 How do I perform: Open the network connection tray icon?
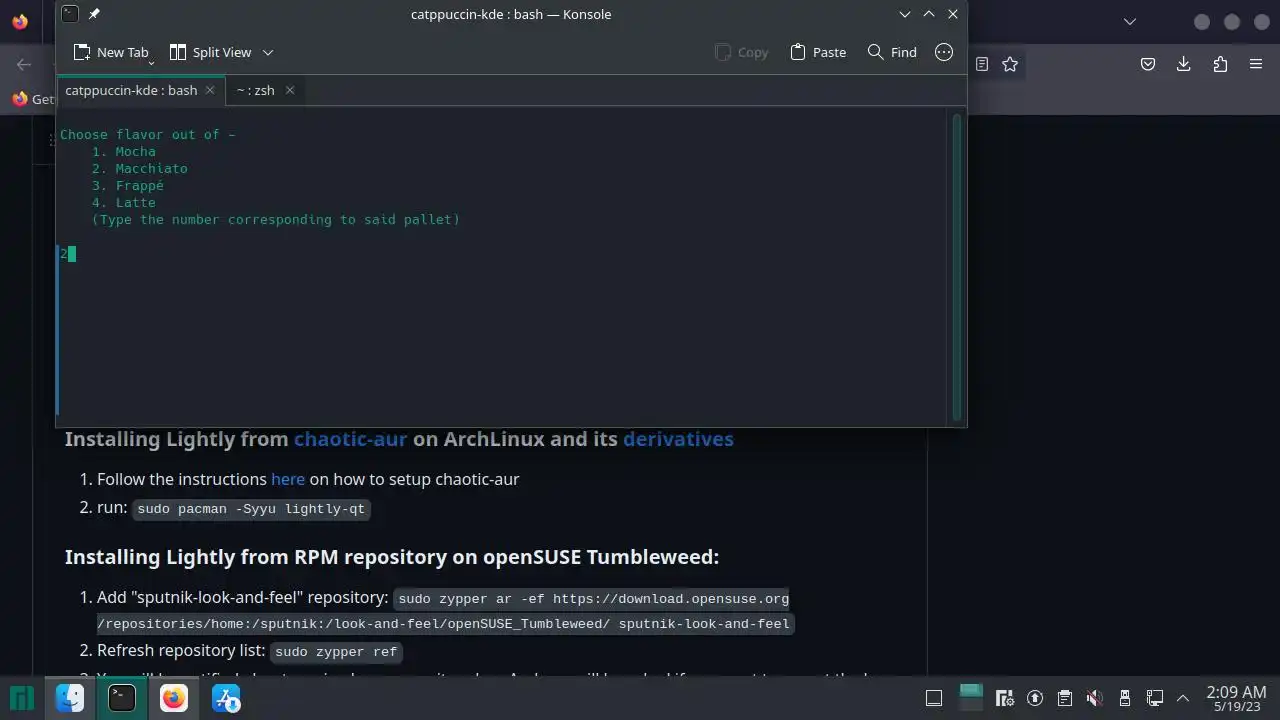pos(1155,698)
